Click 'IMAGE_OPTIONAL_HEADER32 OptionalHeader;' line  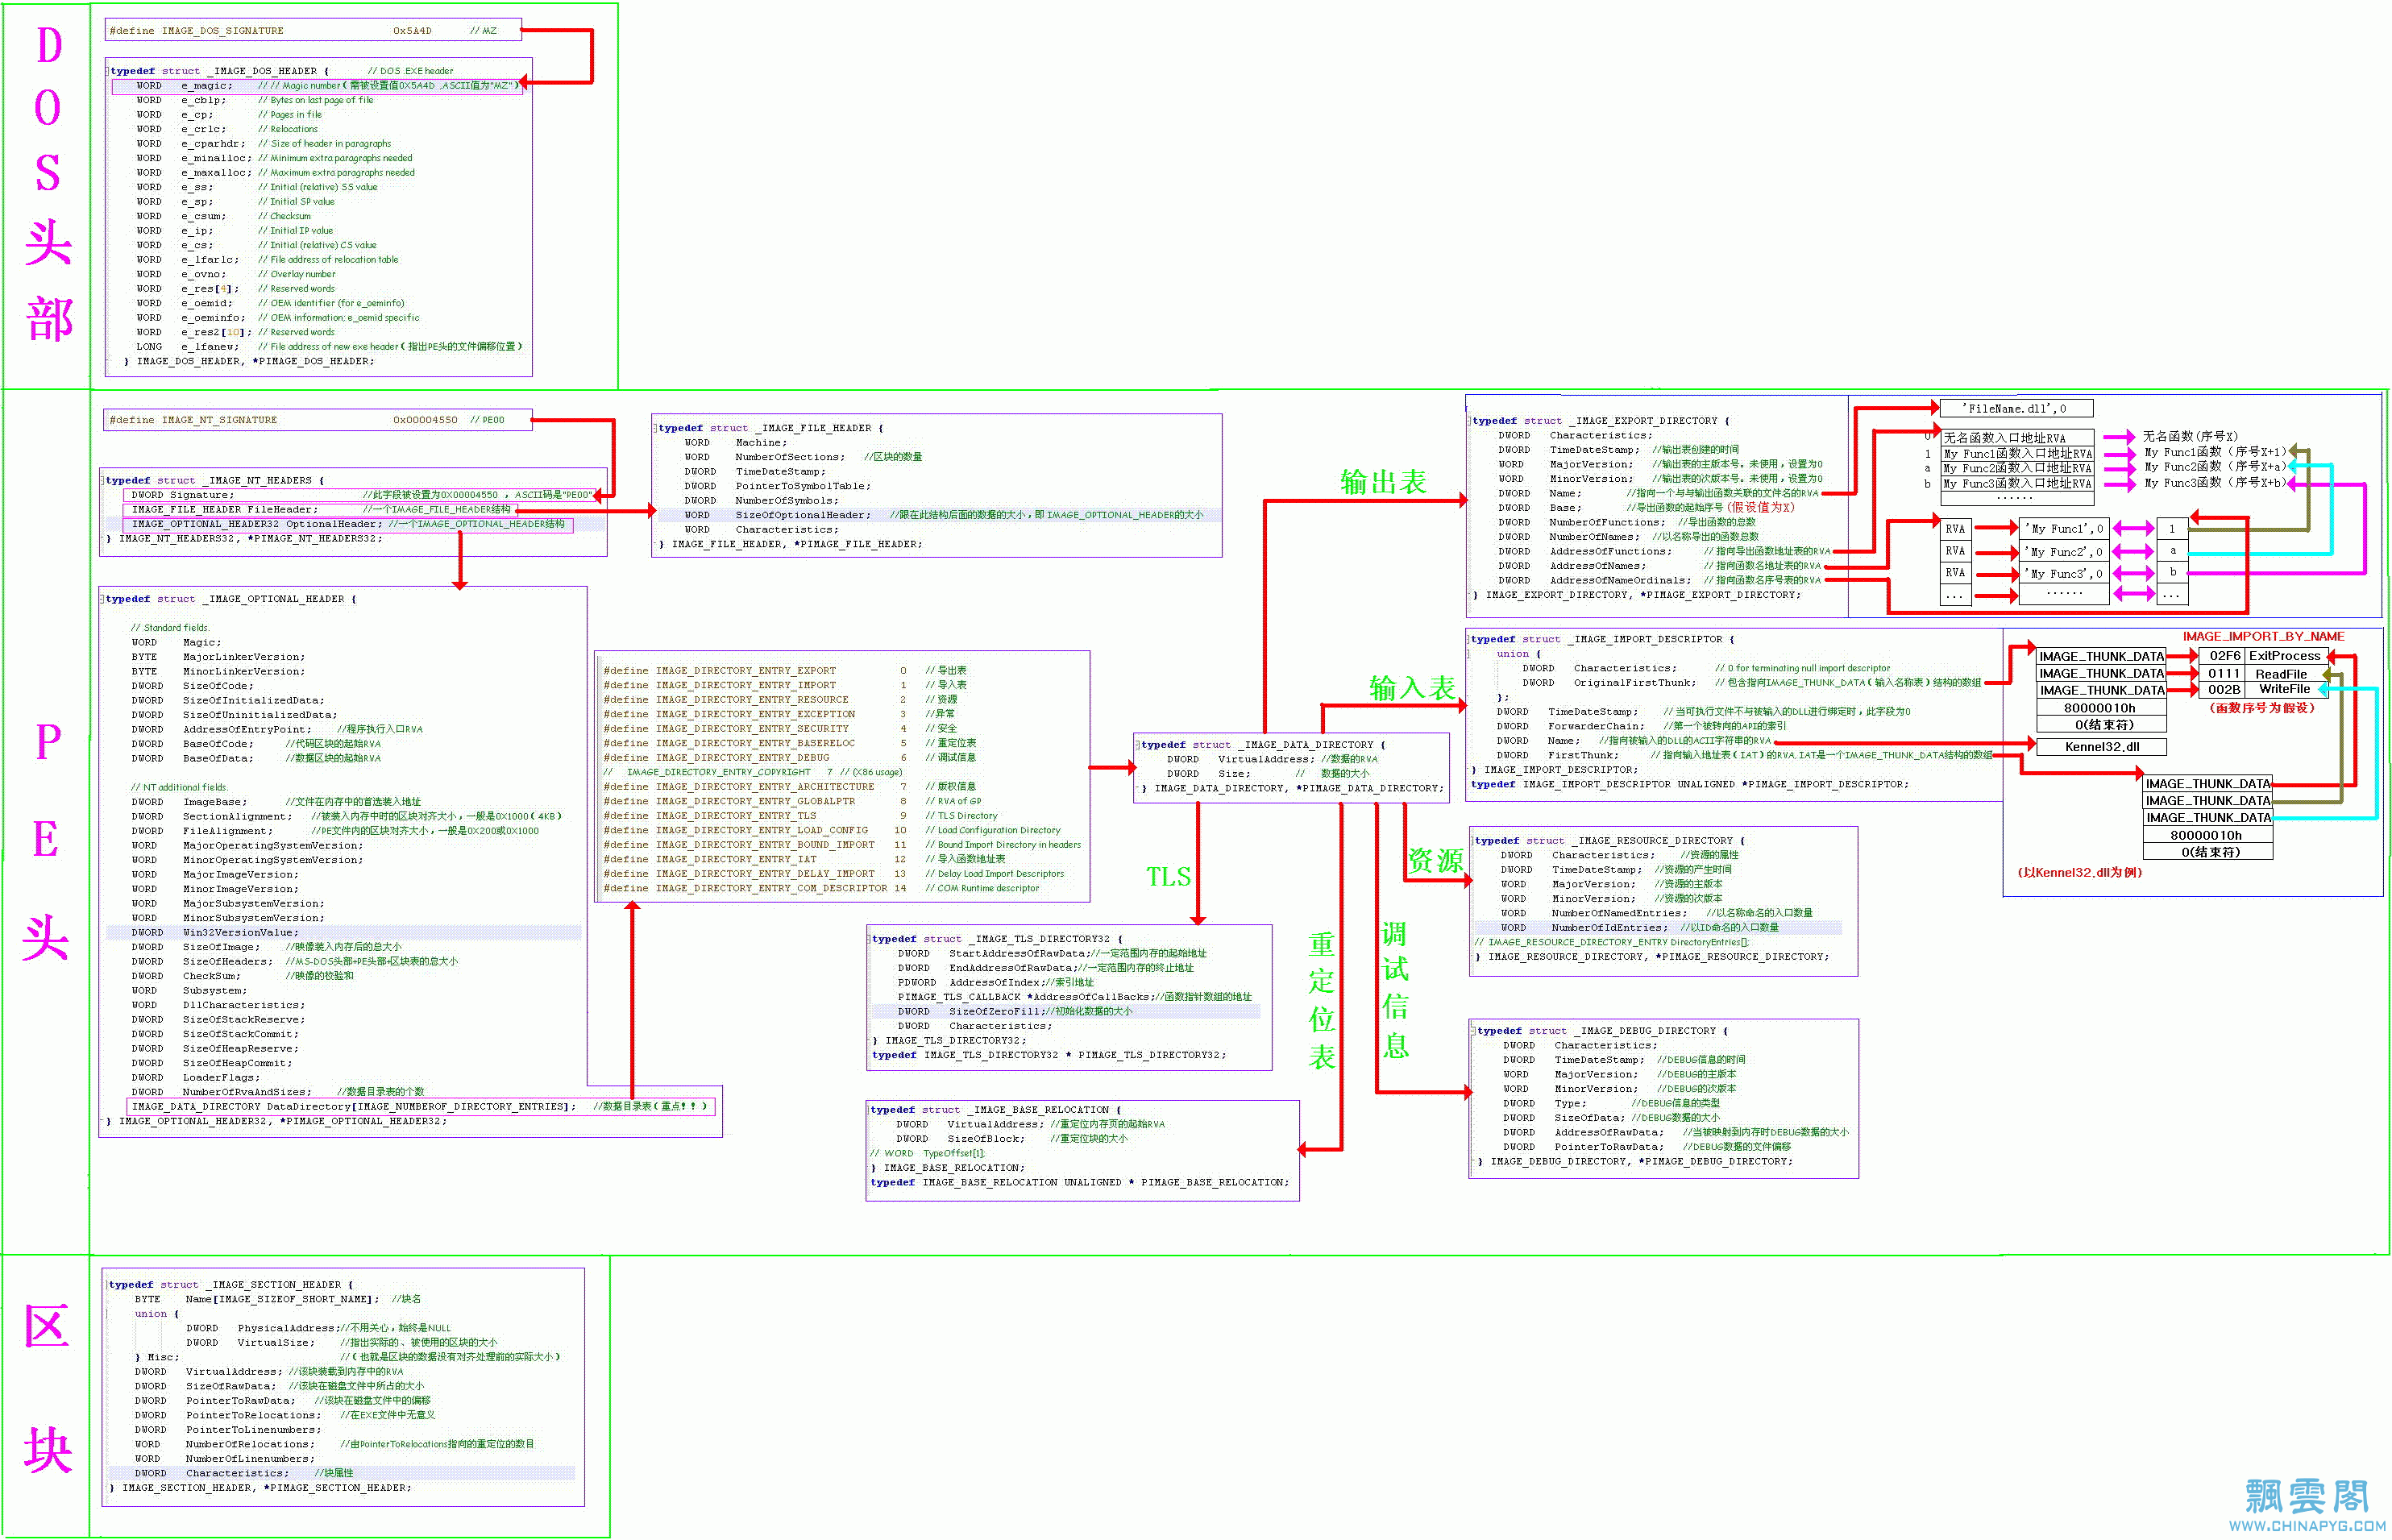click(349, 524)
